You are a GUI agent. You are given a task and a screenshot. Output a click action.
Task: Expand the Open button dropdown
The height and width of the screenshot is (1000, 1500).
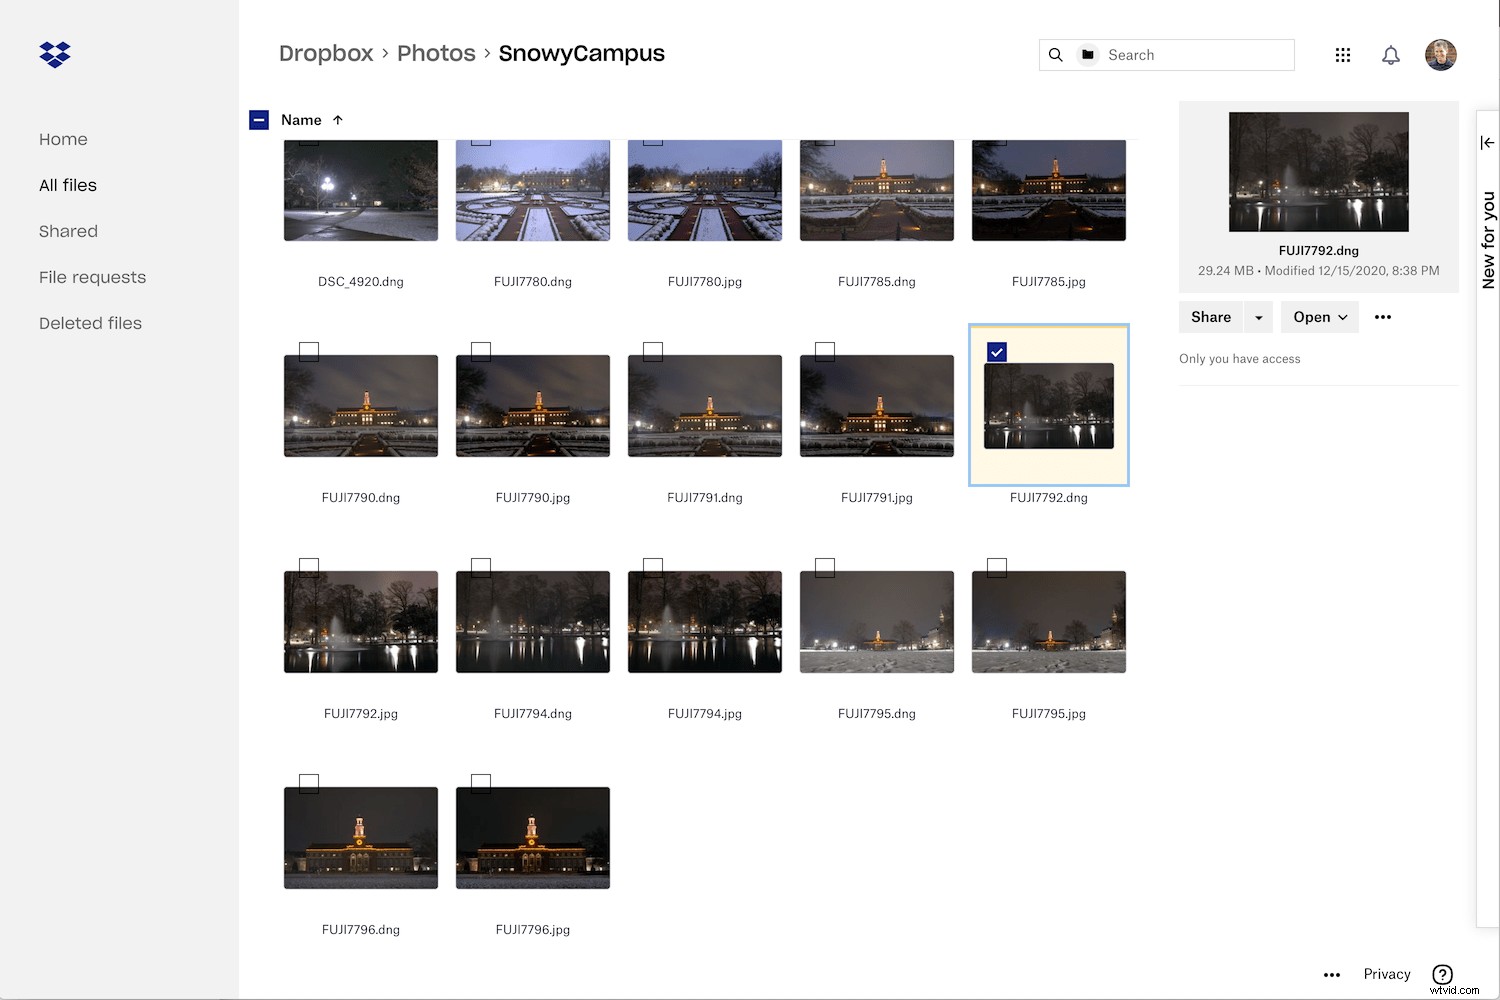coord(1345,317)
